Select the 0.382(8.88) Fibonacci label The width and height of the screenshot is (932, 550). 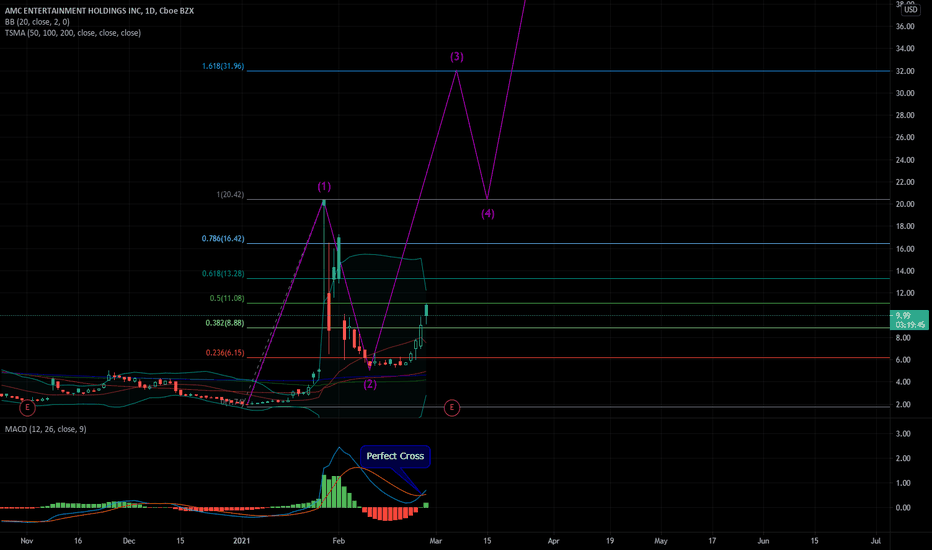click(225, 323)
